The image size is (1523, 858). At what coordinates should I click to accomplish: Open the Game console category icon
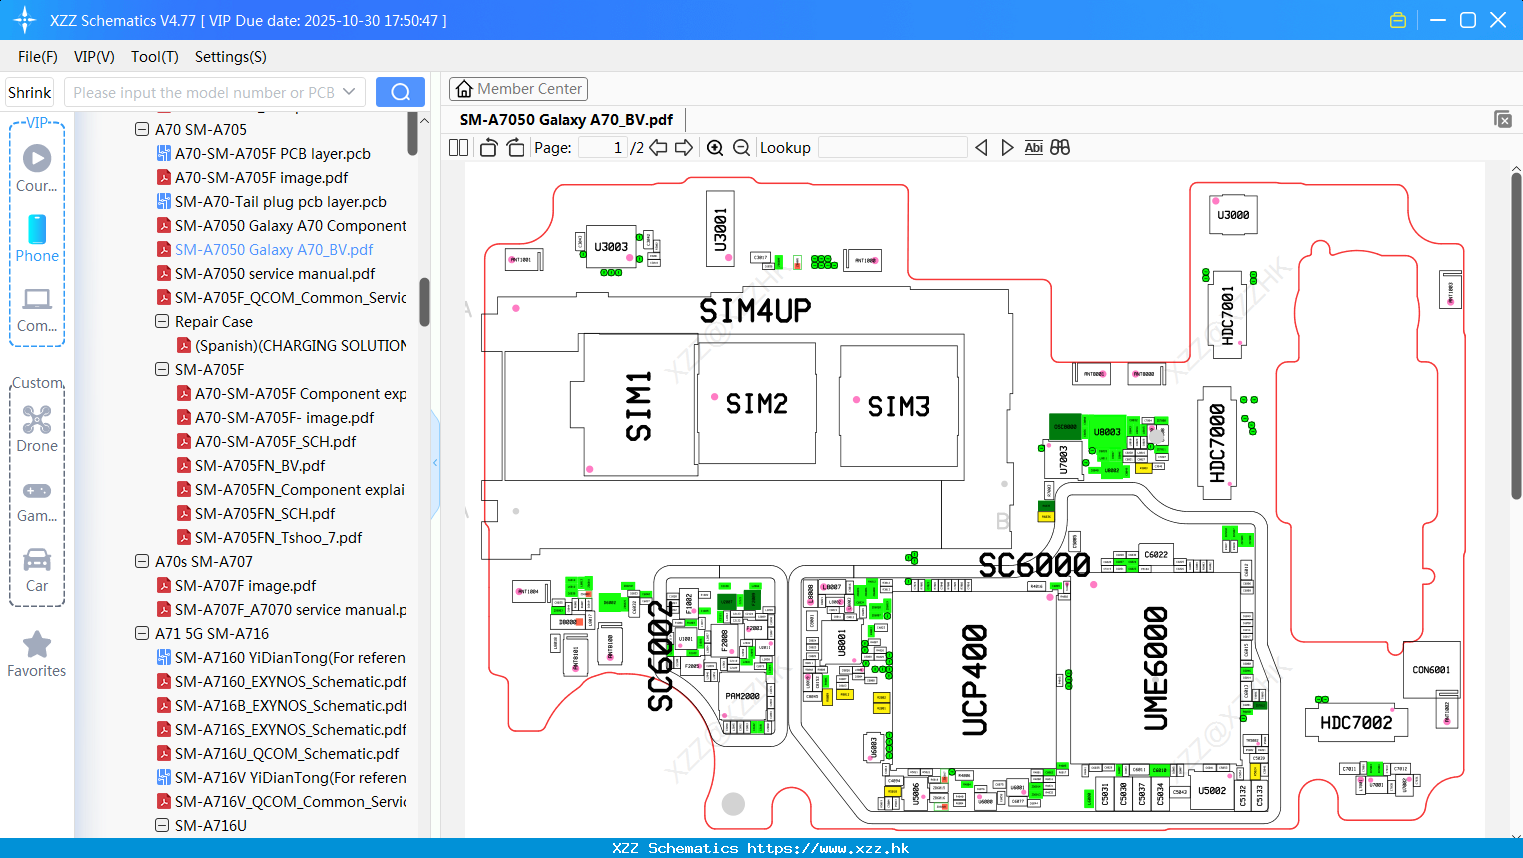37,490
